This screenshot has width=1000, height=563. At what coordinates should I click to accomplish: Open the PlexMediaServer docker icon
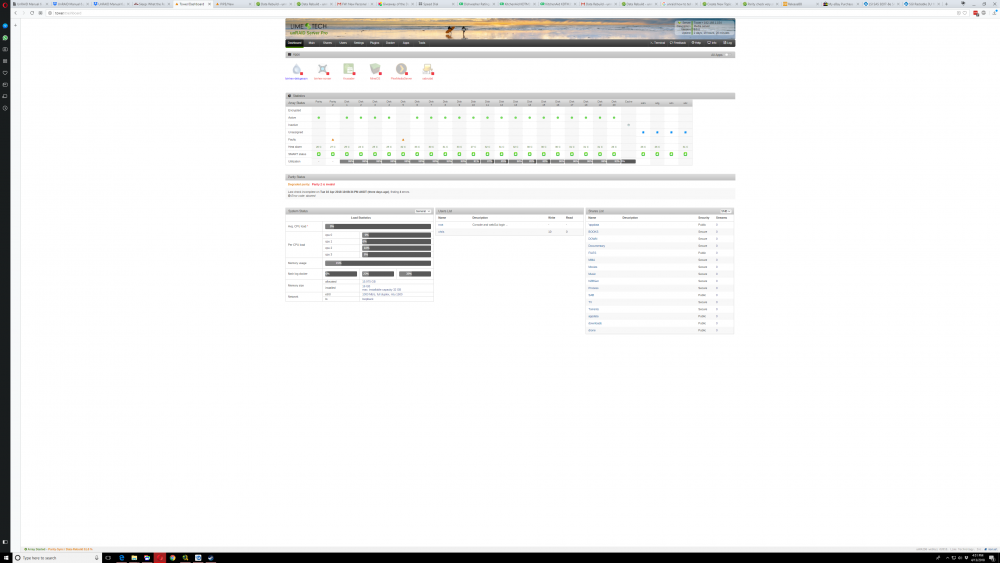coord(401,69)
